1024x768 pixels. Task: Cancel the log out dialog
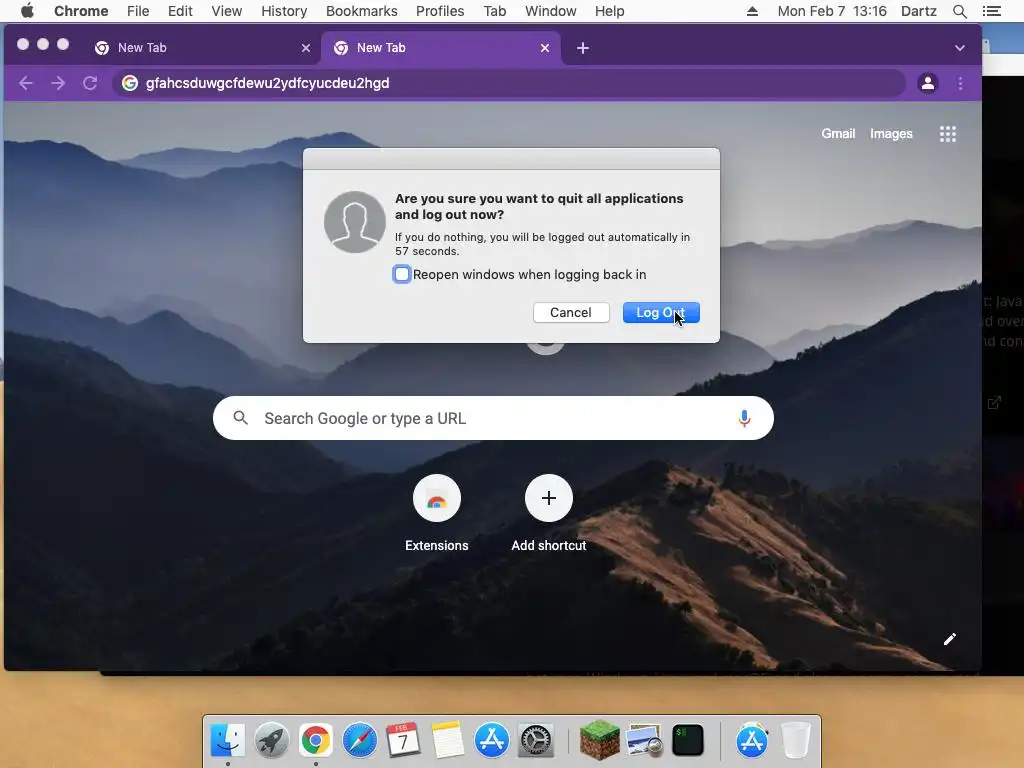(571, 313)
